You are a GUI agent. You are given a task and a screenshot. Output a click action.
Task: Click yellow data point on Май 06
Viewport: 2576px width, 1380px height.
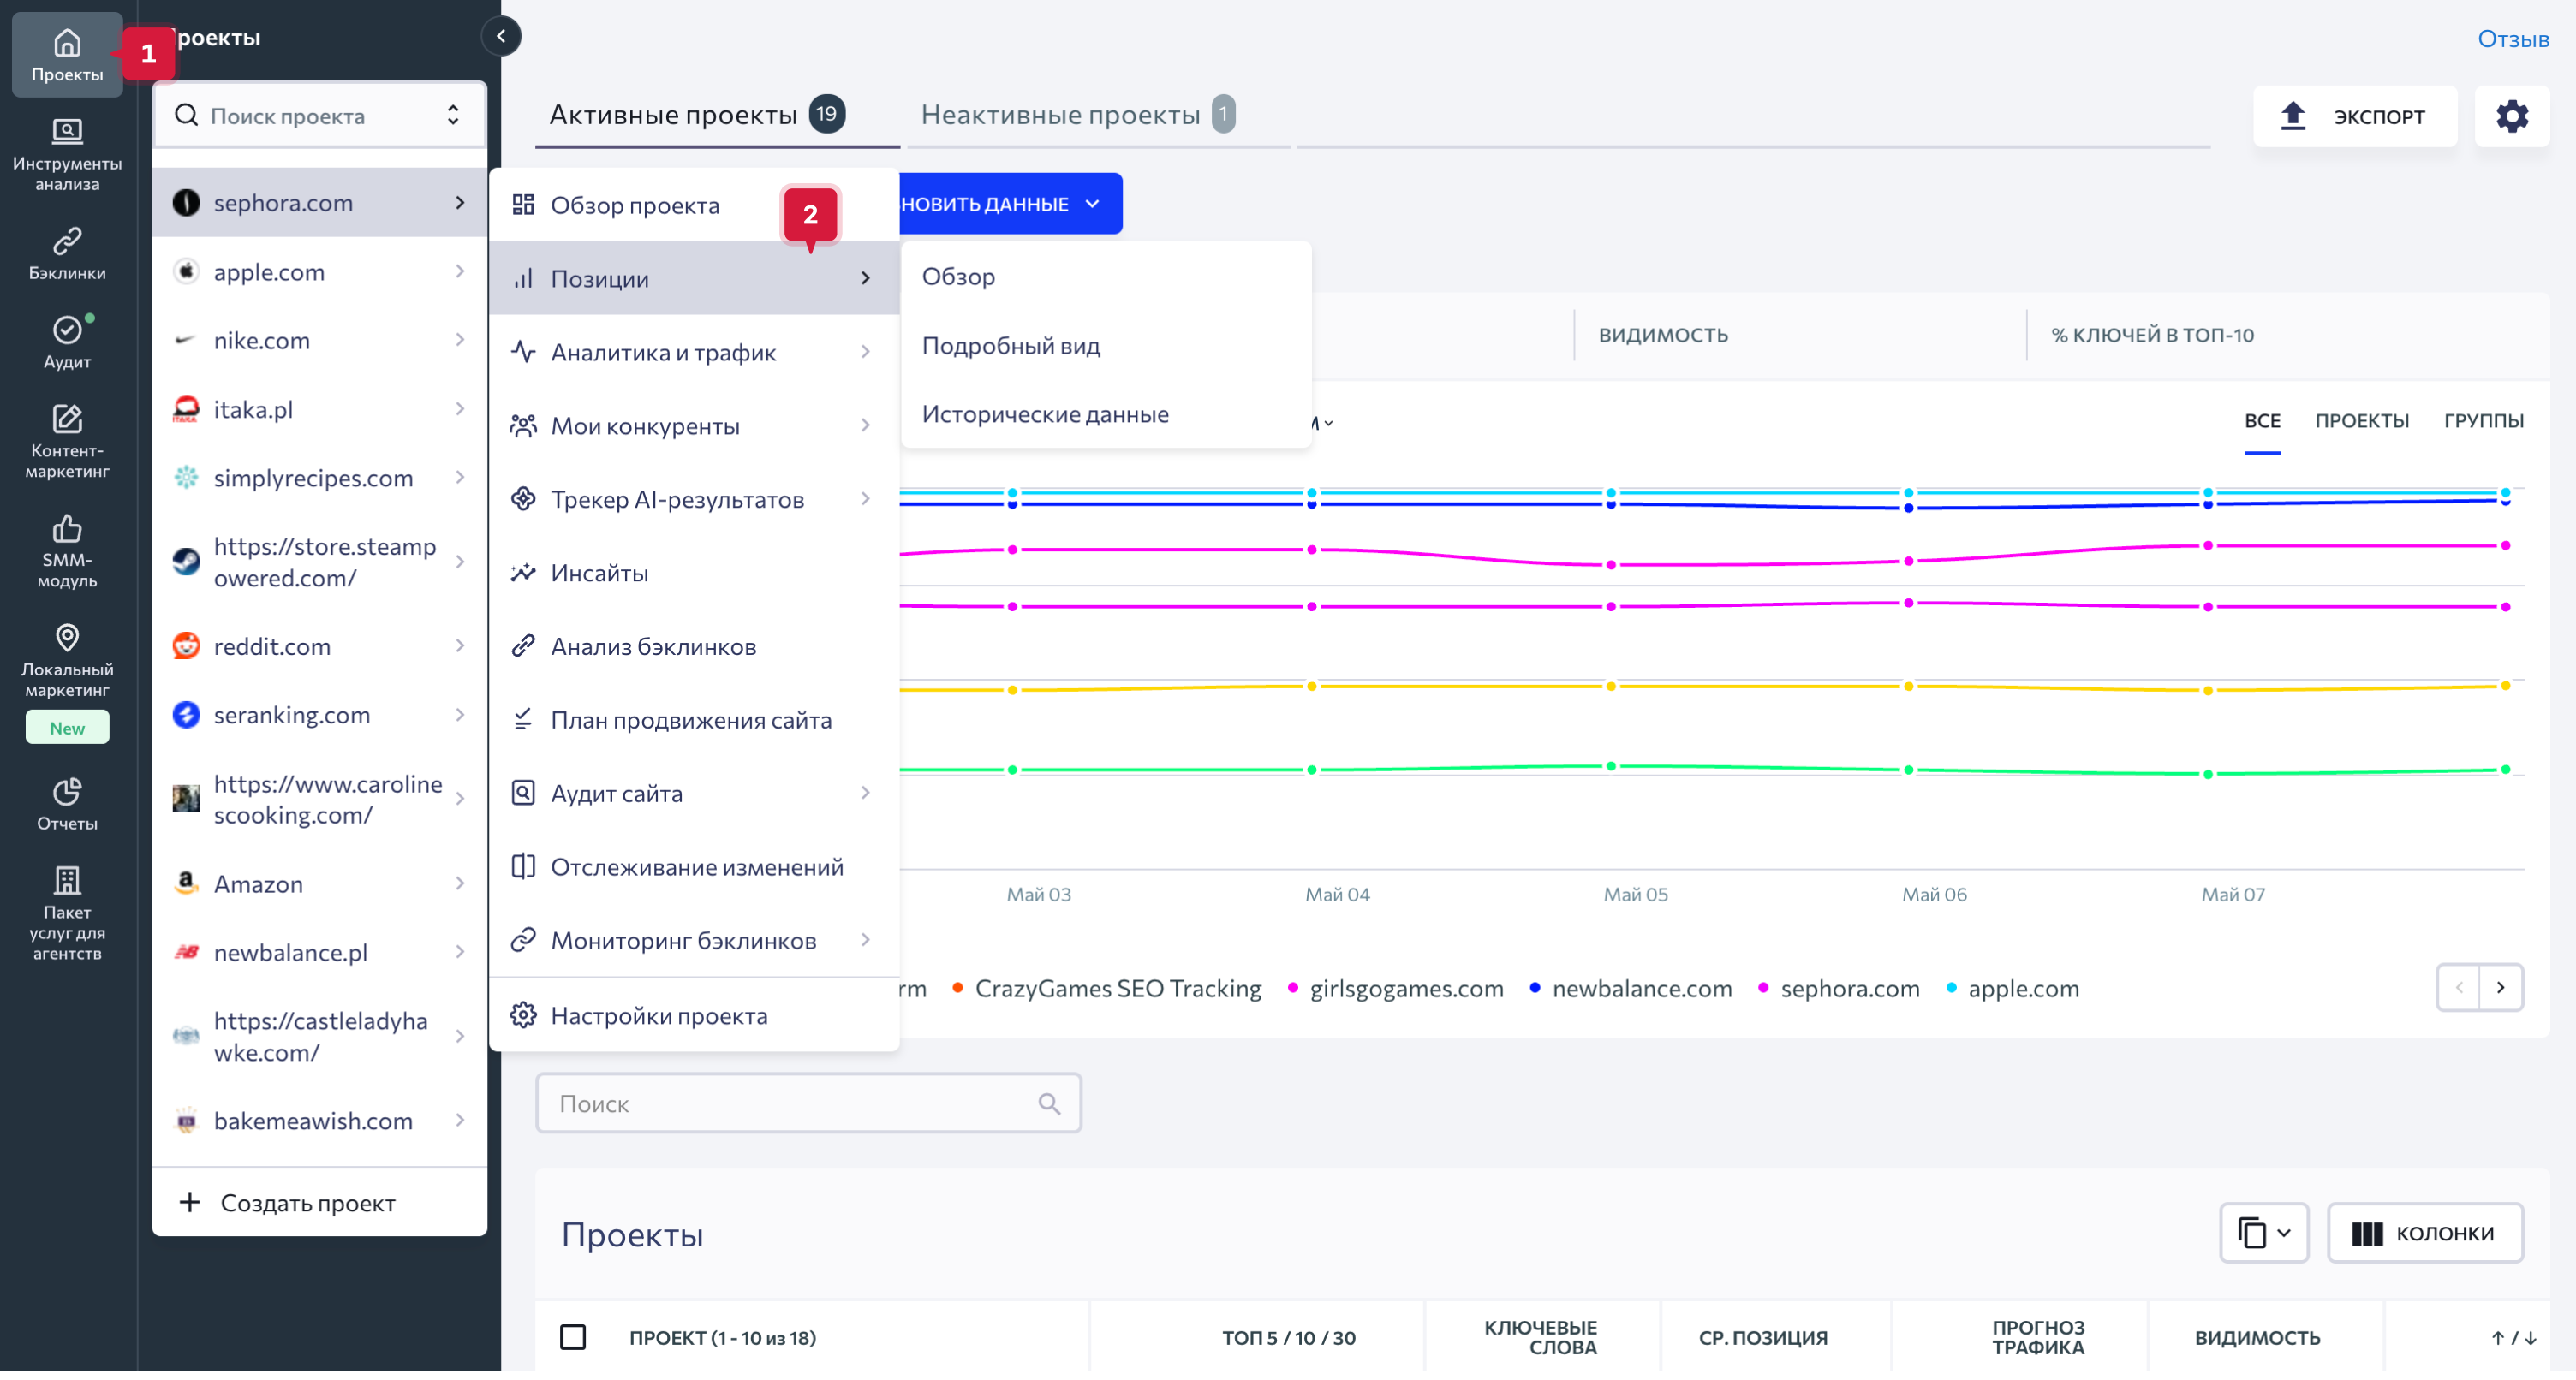tap(1908, 686)
